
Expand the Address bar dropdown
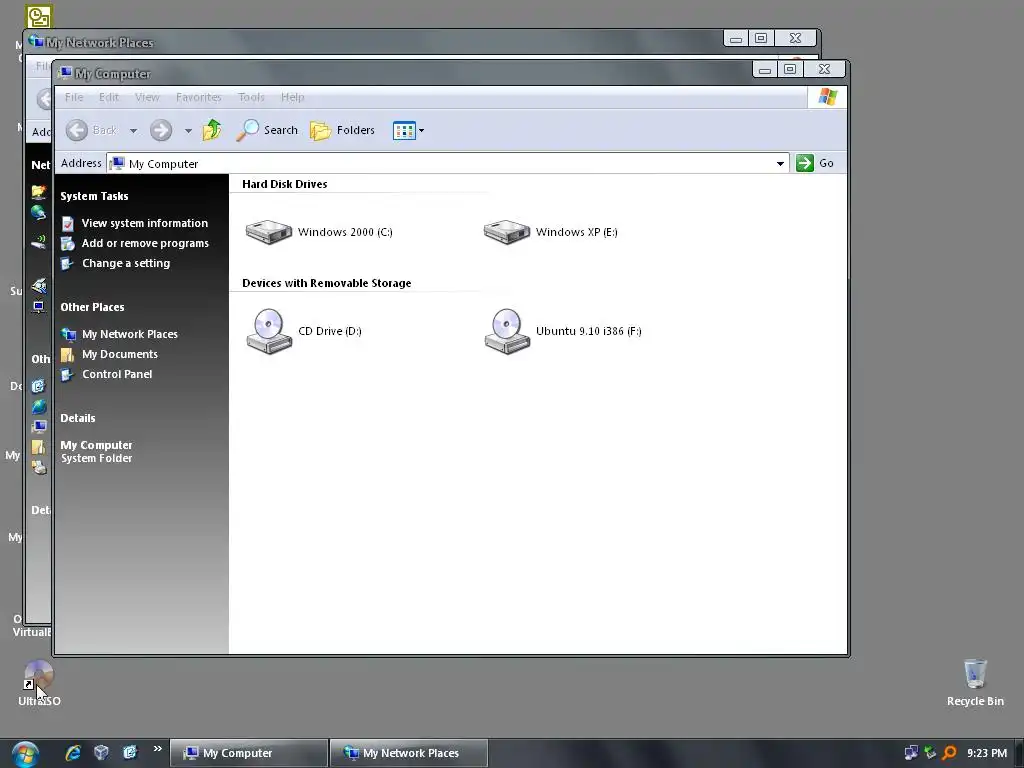coord(780,163)
